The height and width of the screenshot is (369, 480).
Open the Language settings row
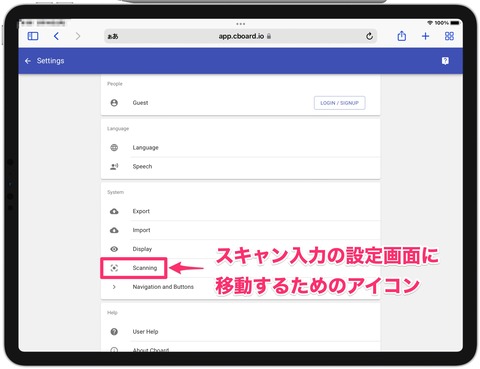click(x=240, y=147)
